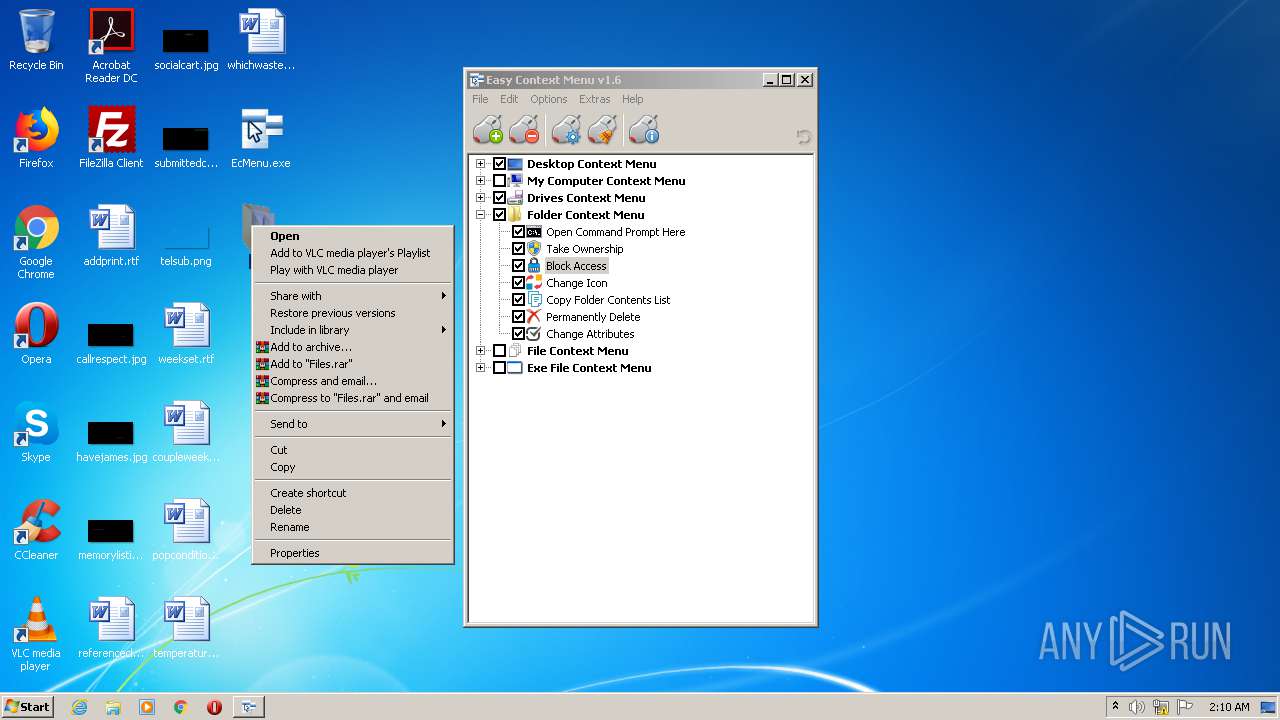Click the ContextMenu Cleaner mouse icon with broom
1280x720 pixels.
coord(602,130)
